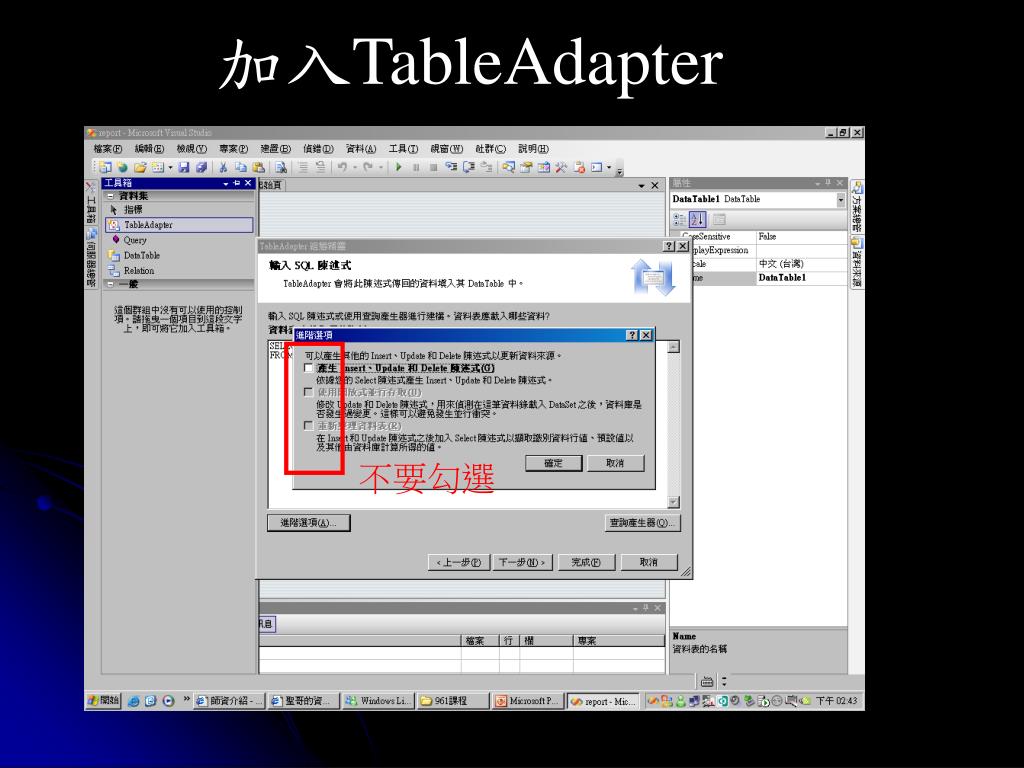Click the New Project toolbar icon
Viewport: 1024px width, 768px height.
105,167
